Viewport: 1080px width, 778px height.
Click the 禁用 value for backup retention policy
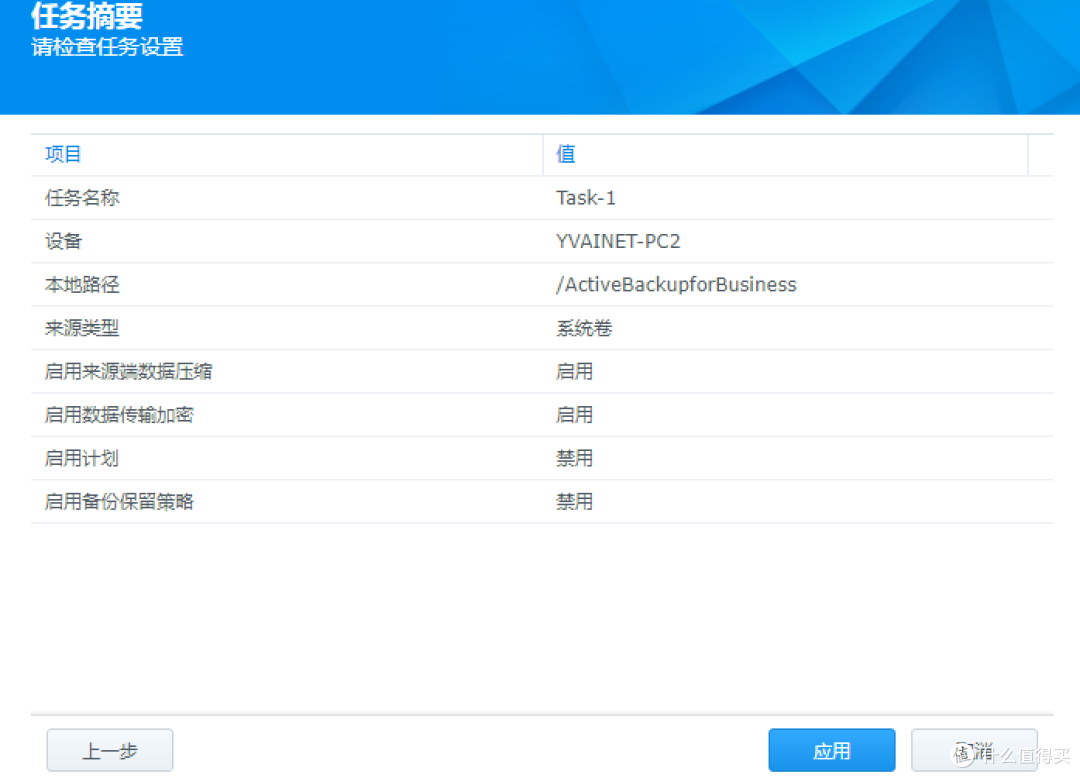pyautogui.click(x=575, y=501)
